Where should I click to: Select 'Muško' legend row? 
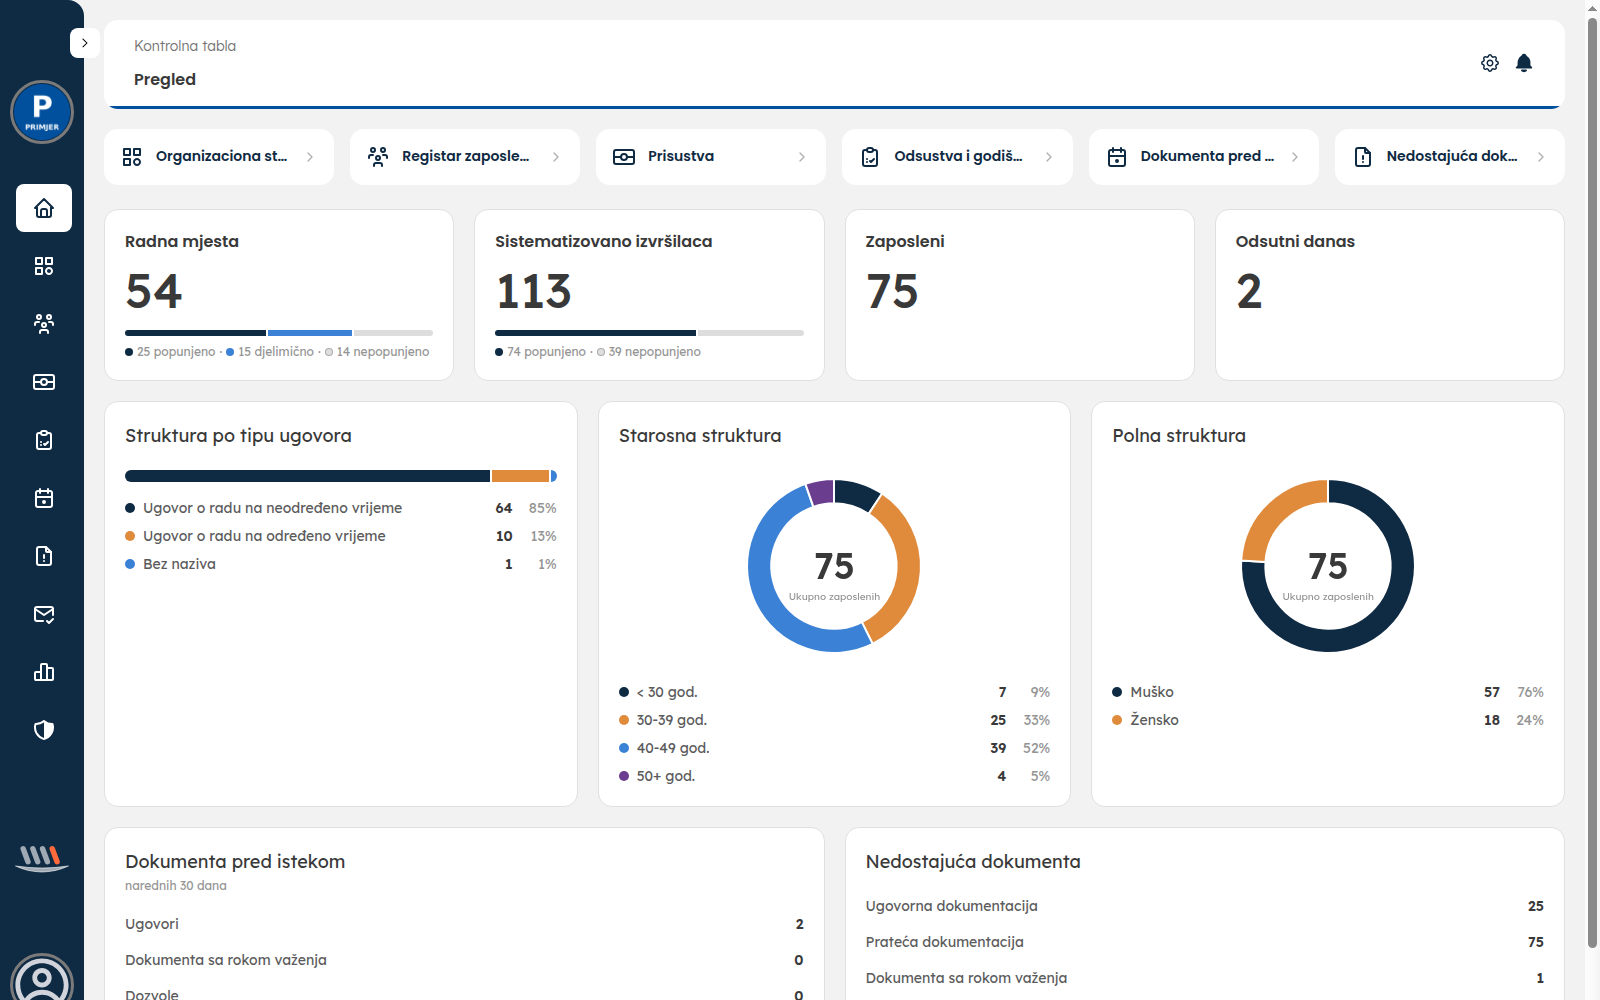click(x=1328, y=692)
